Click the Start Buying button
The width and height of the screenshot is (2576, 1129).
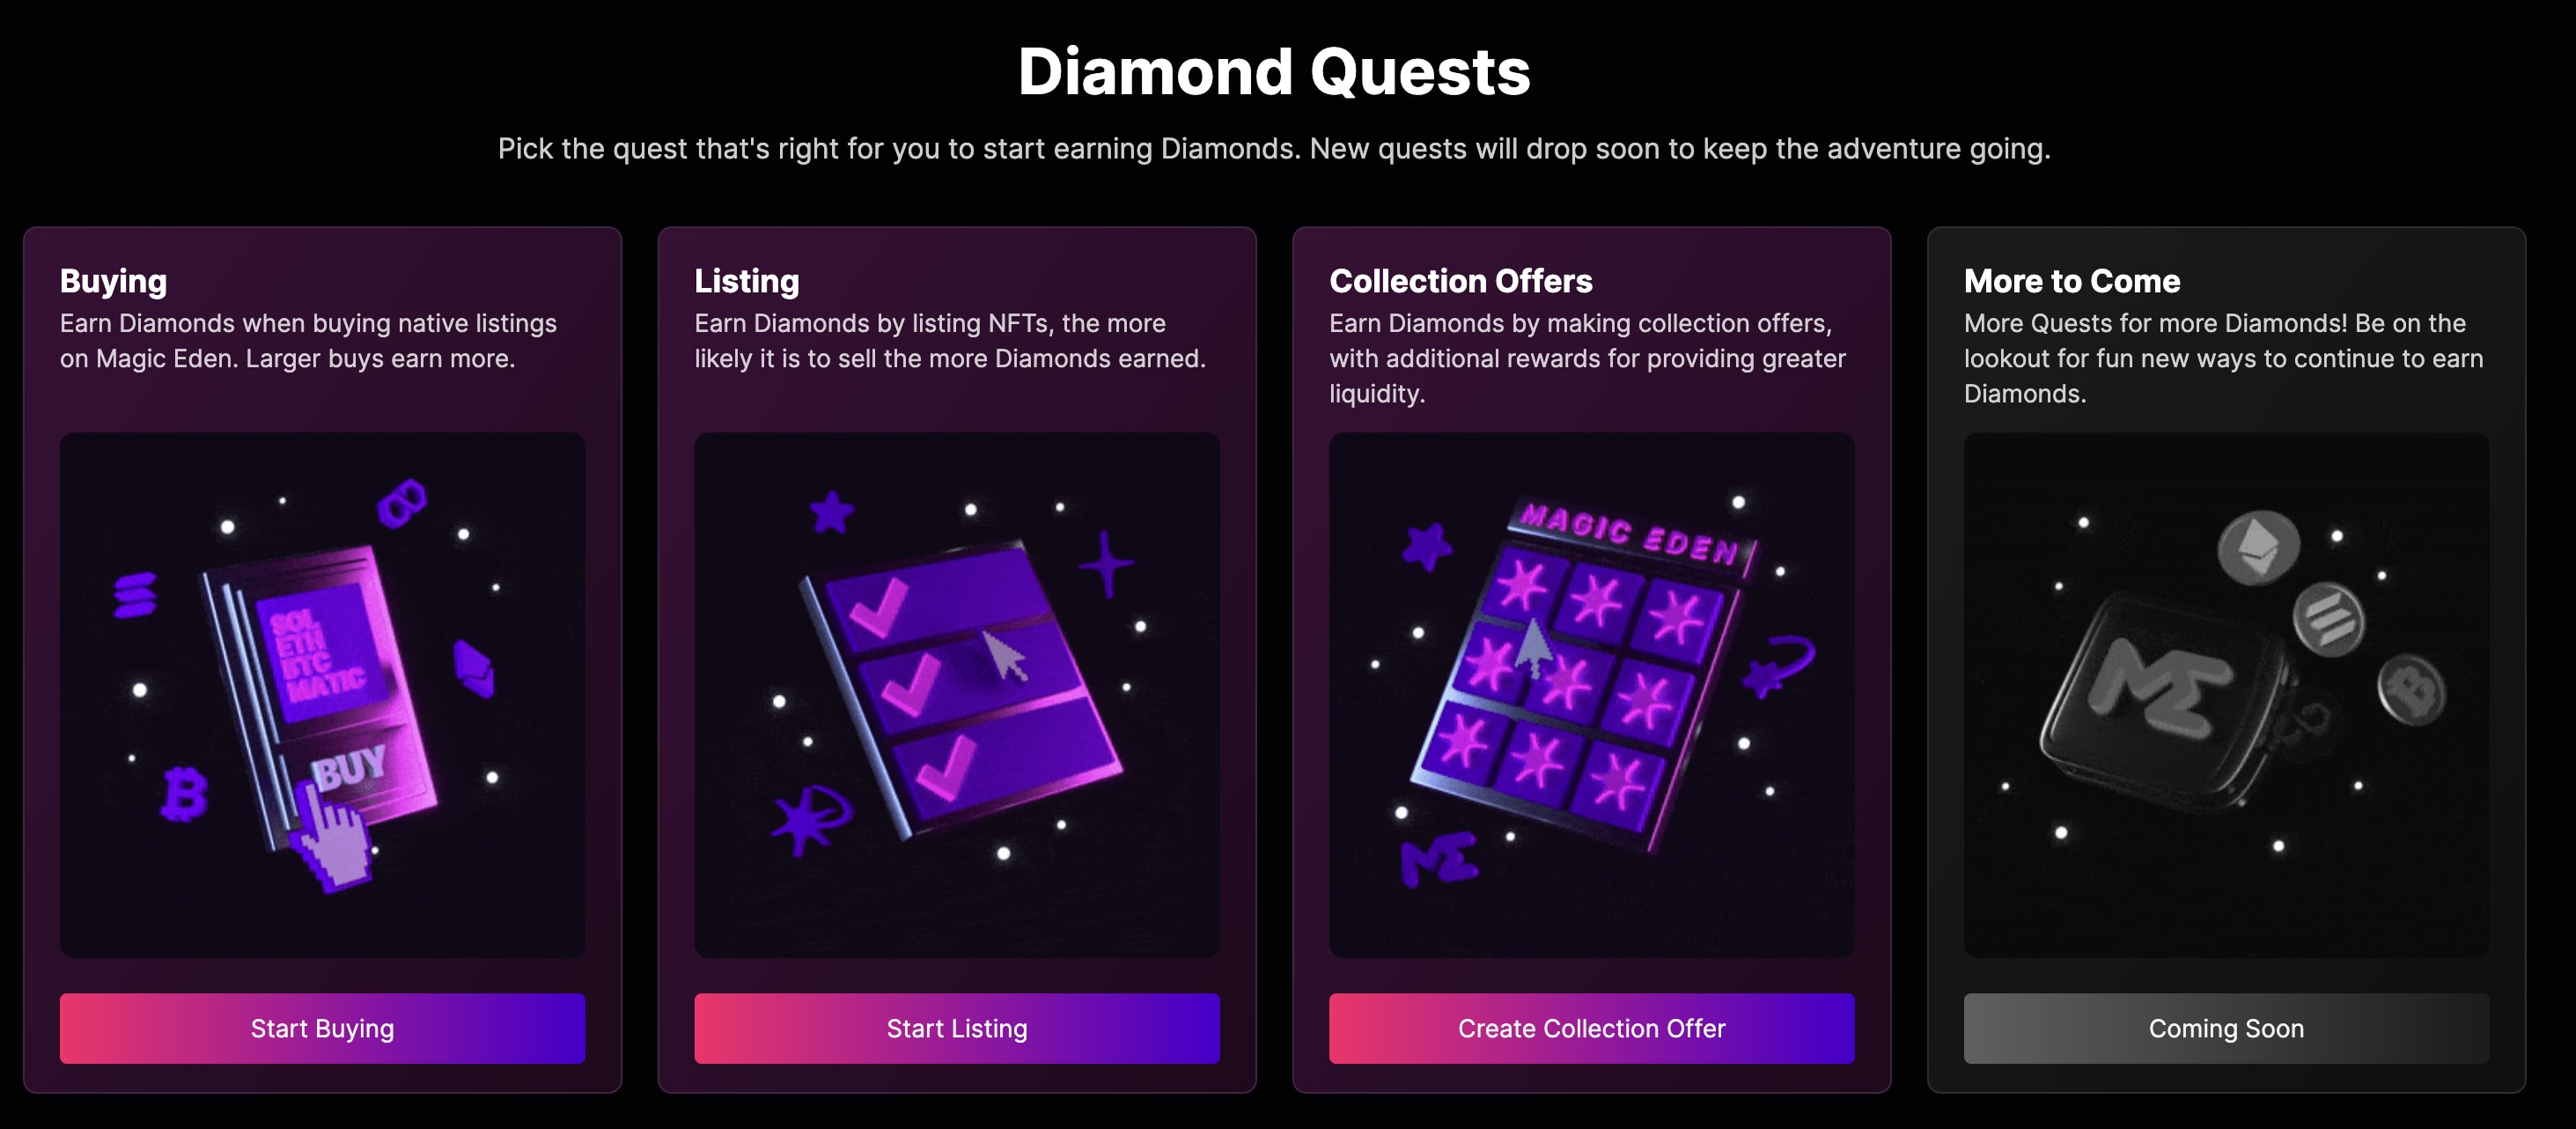(x=322, y=1028)
